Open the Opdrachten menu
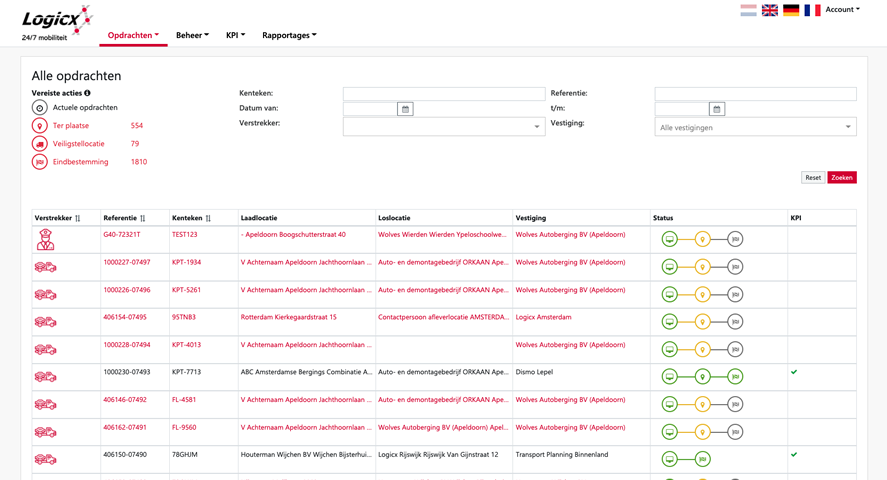This screenshot has height=480, width=887. (x=133, y=35)
